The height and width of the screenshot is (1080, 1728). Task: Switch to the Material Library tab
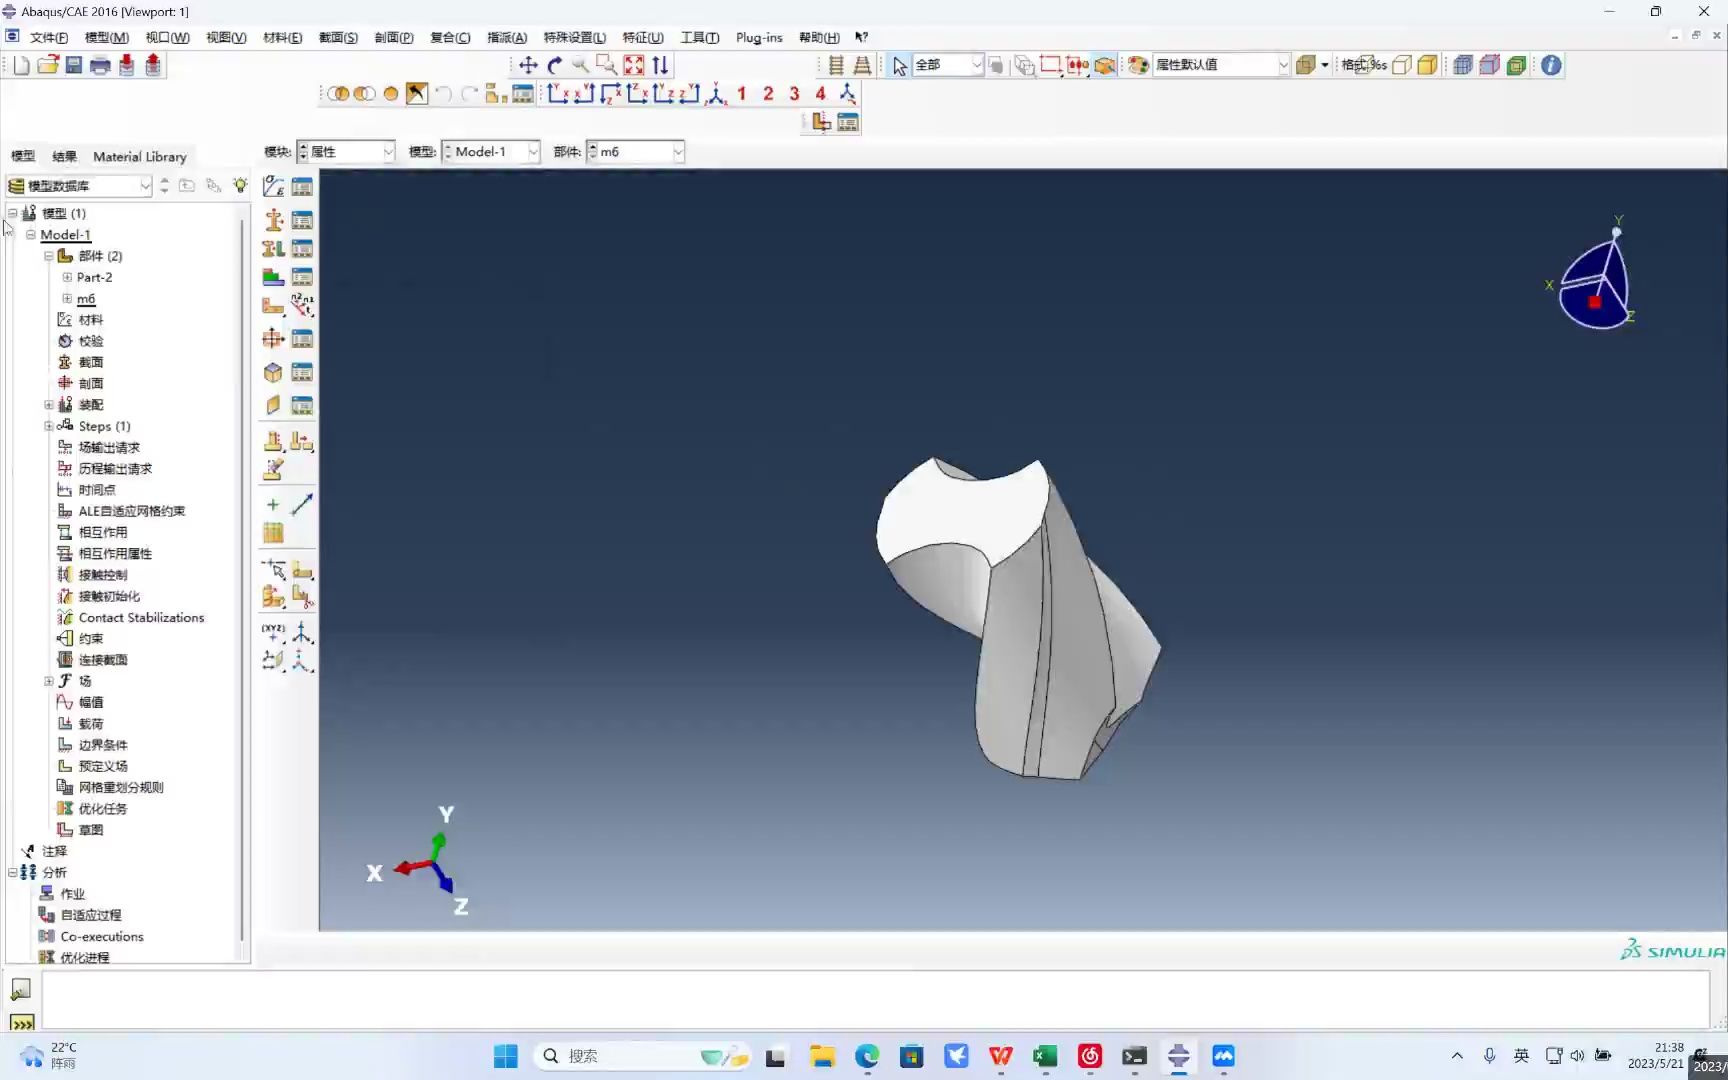click(139, 156)
